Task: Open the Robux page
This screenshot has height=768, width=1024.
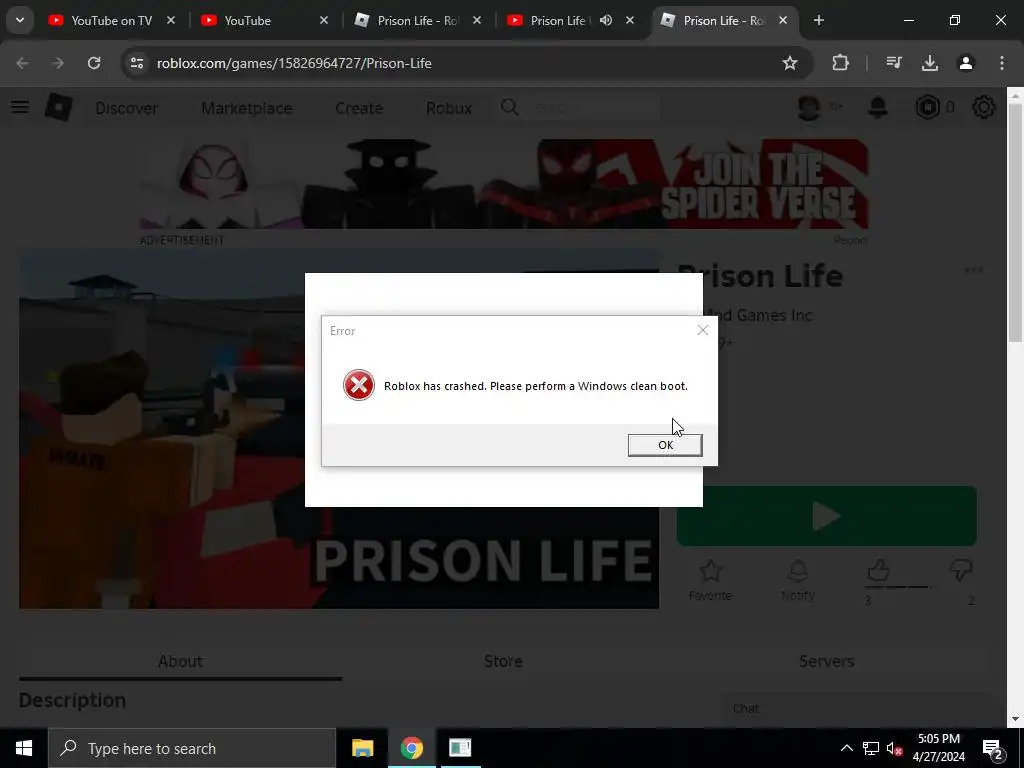Action: point(449,108)
